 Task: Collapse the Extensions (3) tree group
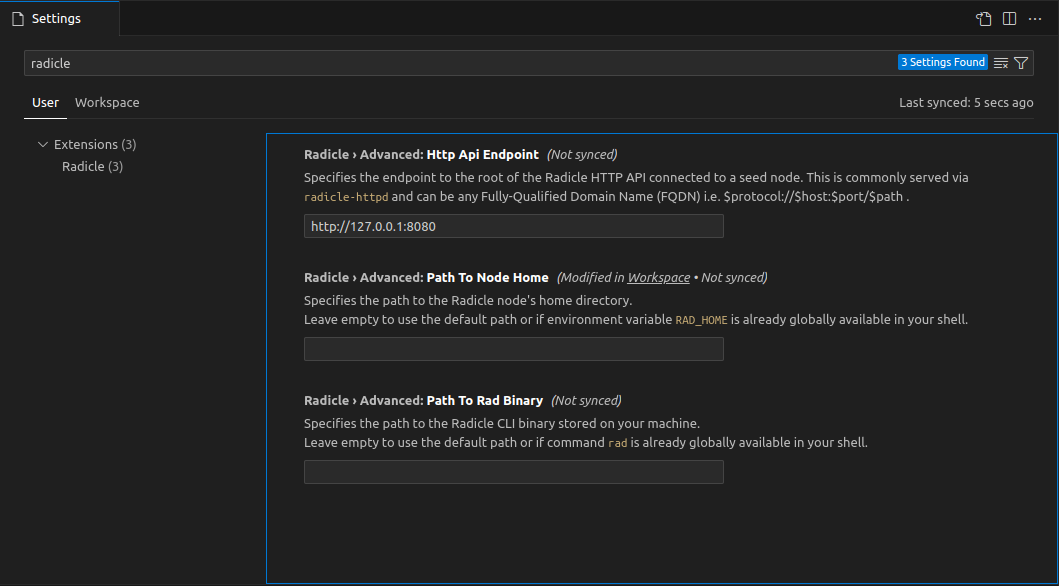[43, 144]
